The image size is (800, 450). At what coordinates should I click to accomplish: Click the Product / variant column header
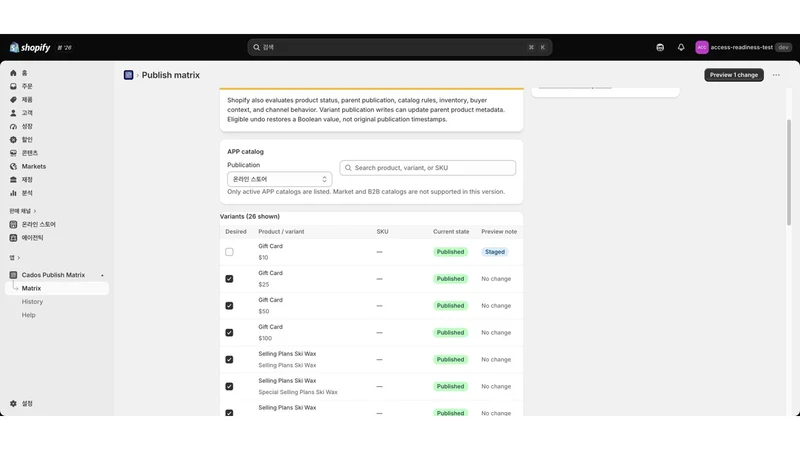point(281,232)
